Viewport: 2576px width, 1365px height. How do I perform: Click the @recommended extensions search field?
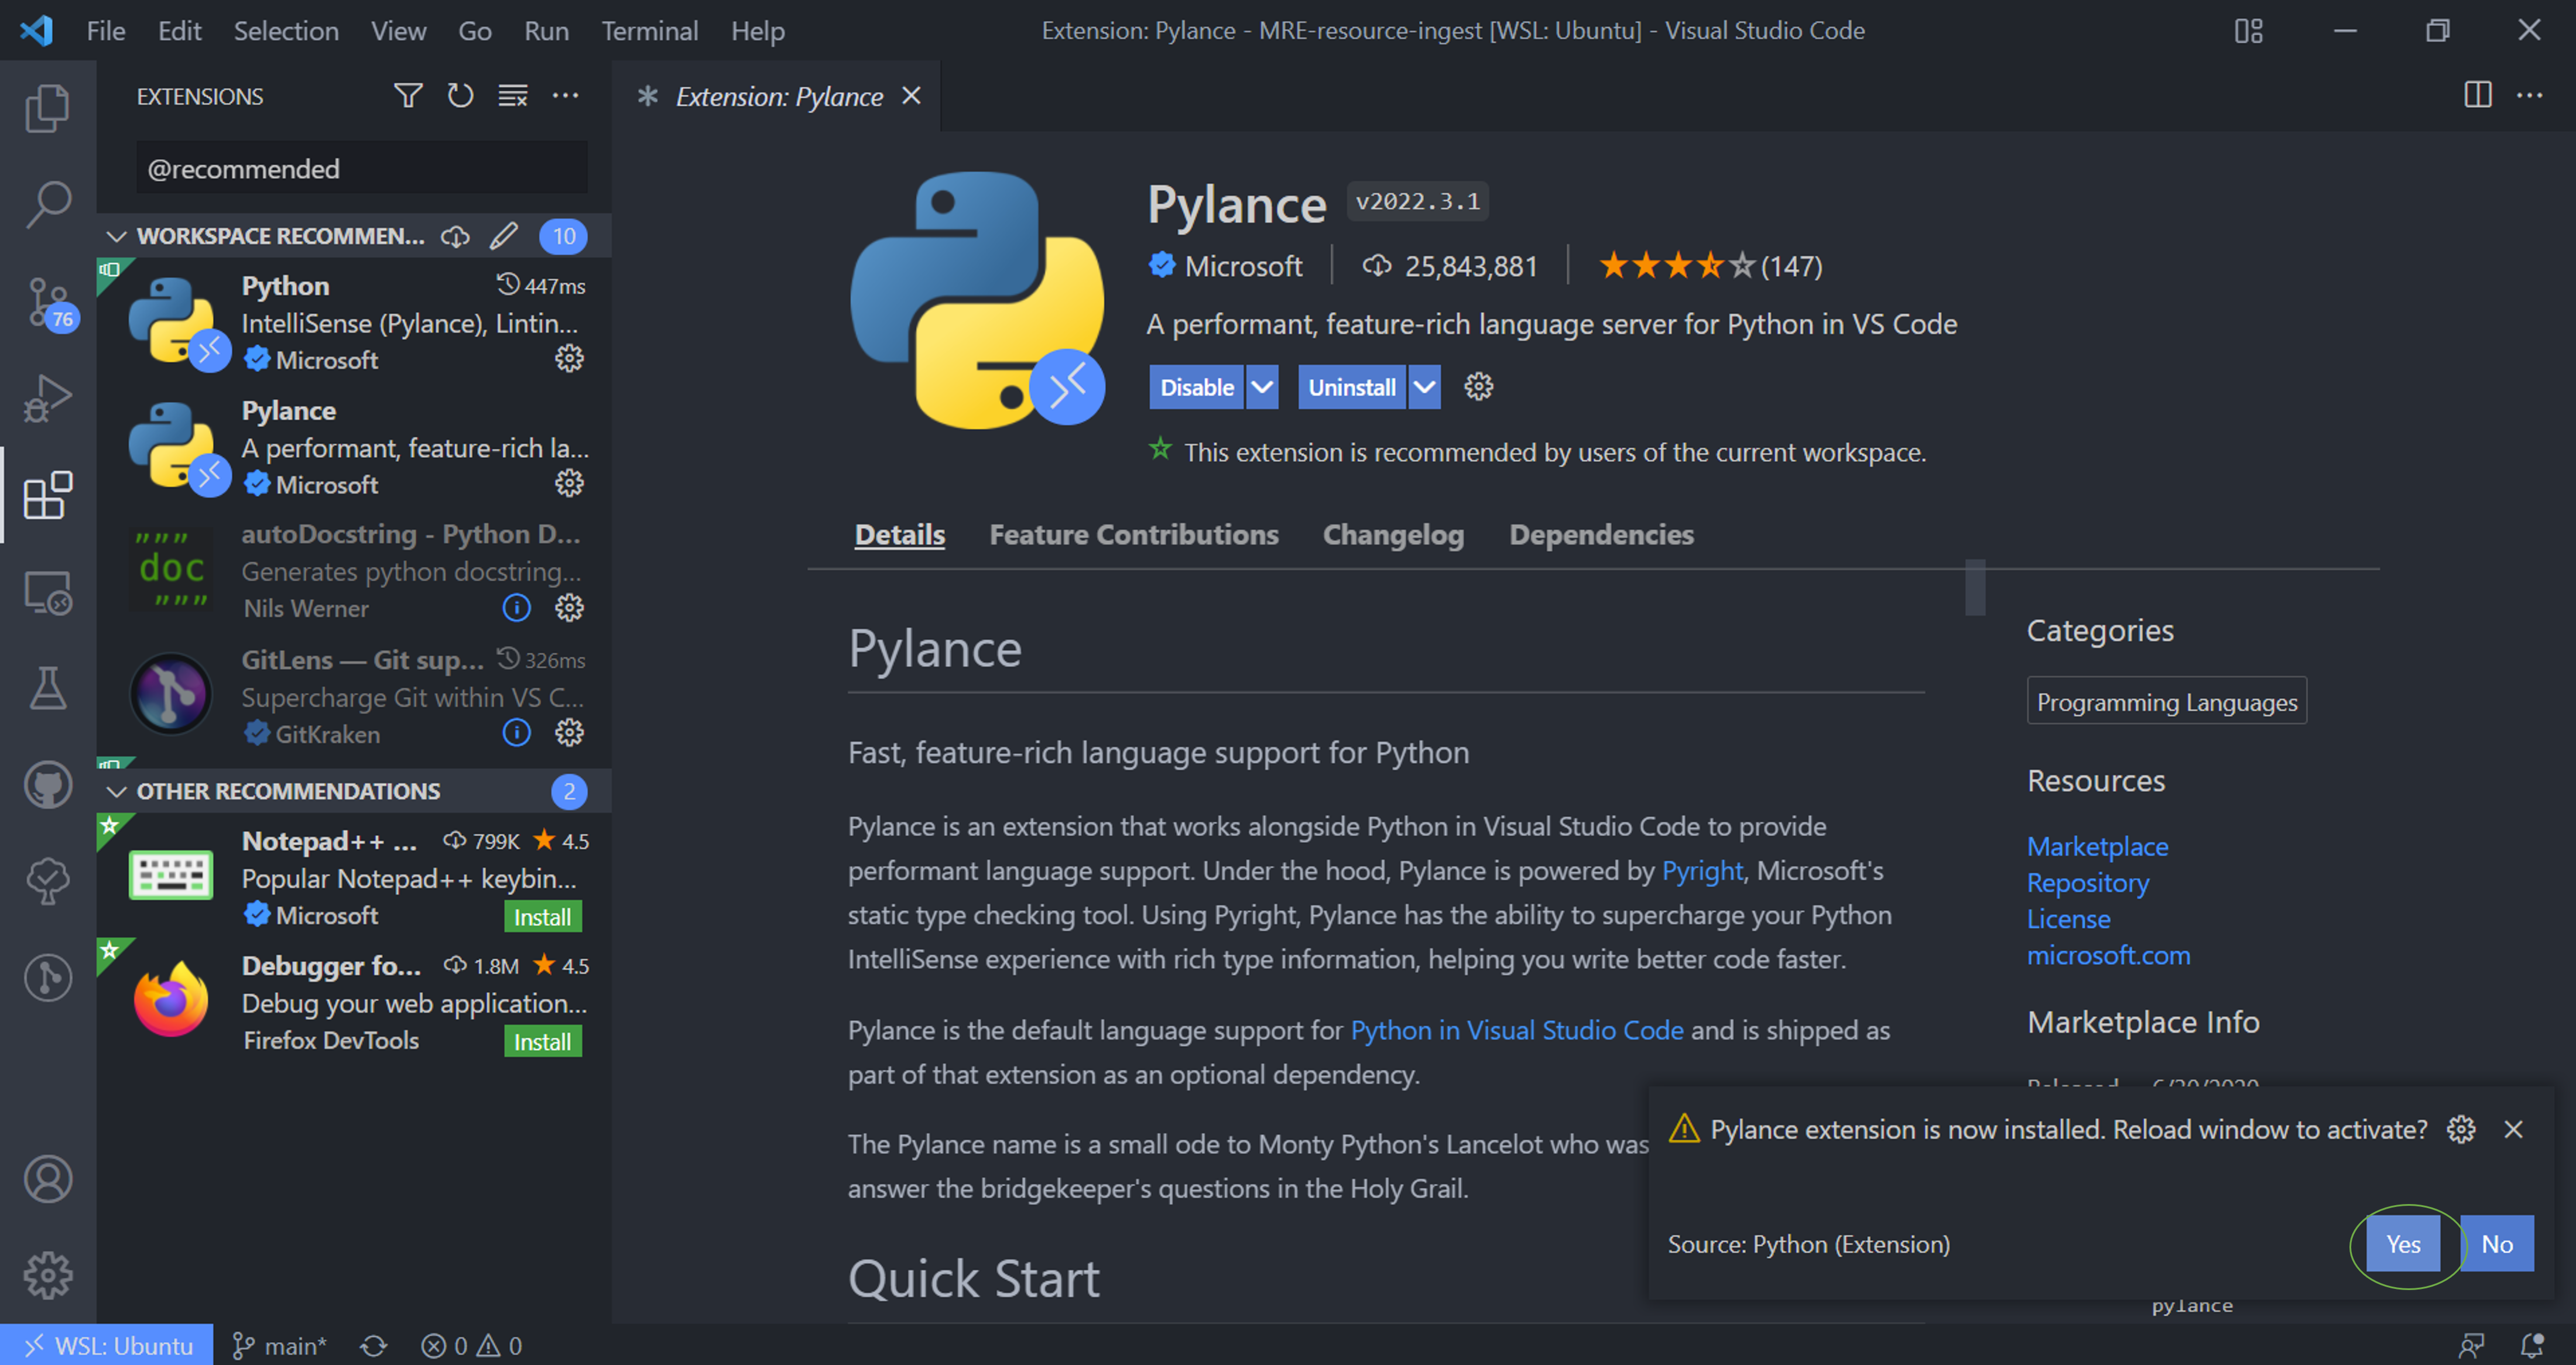(362, 168)
